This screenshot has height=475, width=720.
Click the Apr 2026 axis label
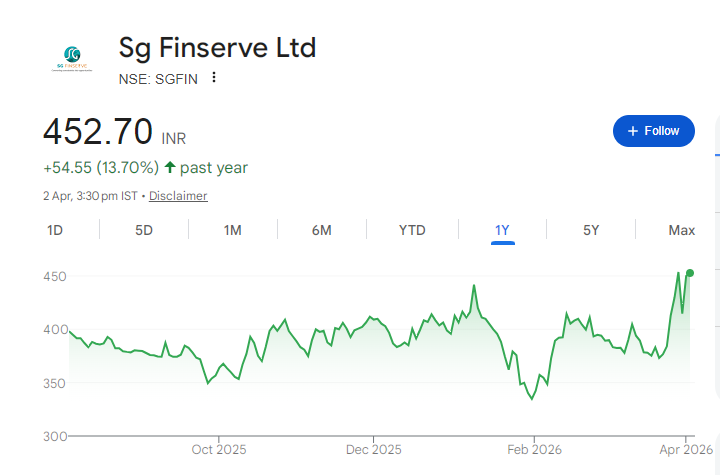point(686,449)
